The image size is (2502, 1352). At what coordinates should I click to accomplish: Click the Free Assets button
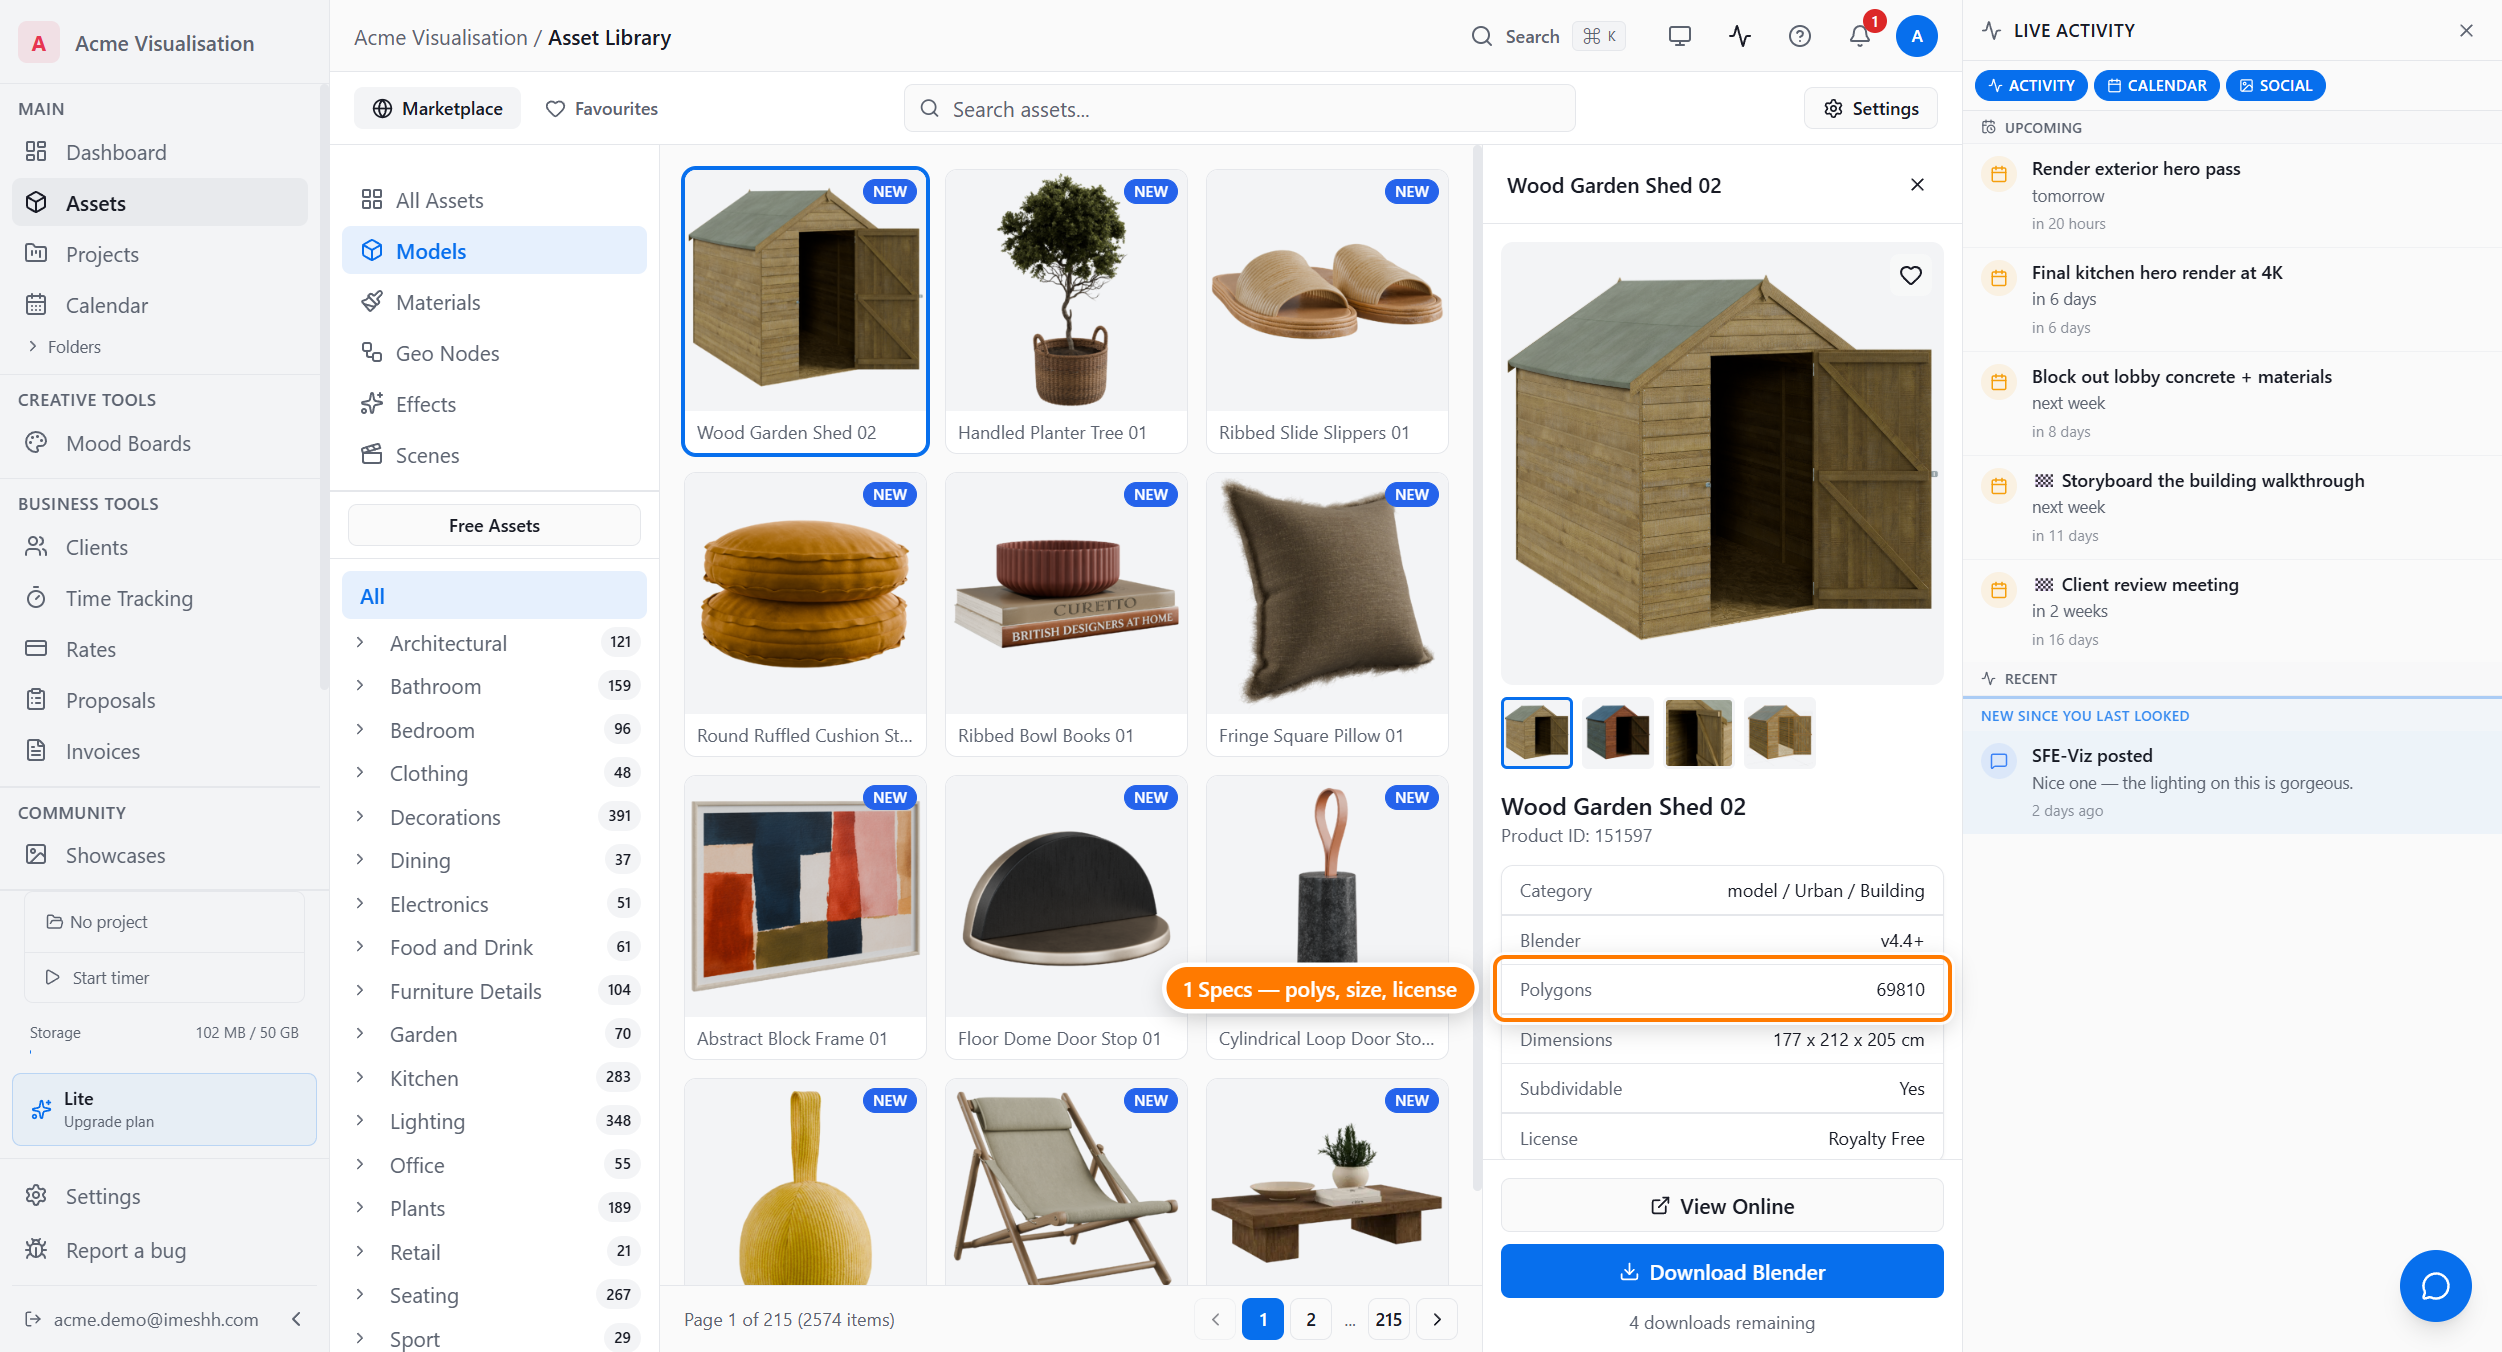point(494,525)
